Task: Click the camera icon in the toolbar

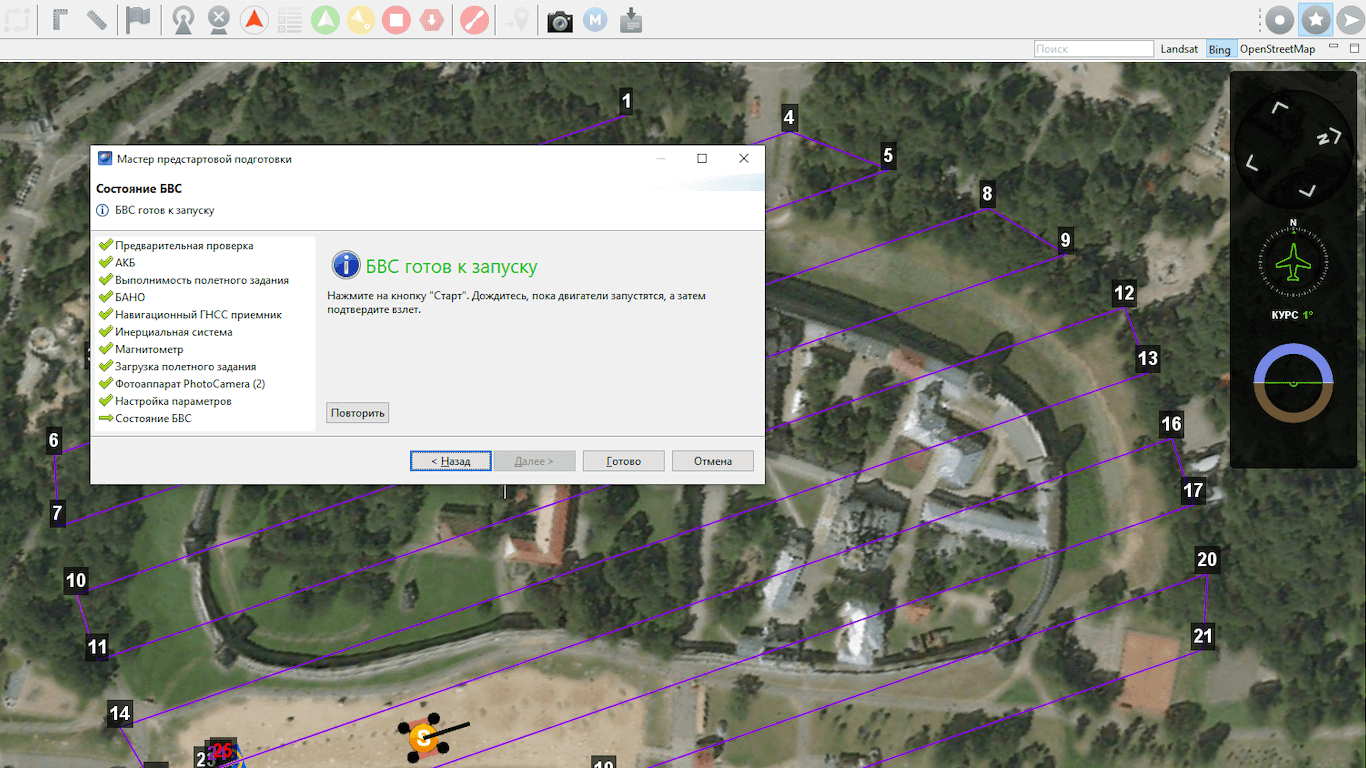Action: 560,20
